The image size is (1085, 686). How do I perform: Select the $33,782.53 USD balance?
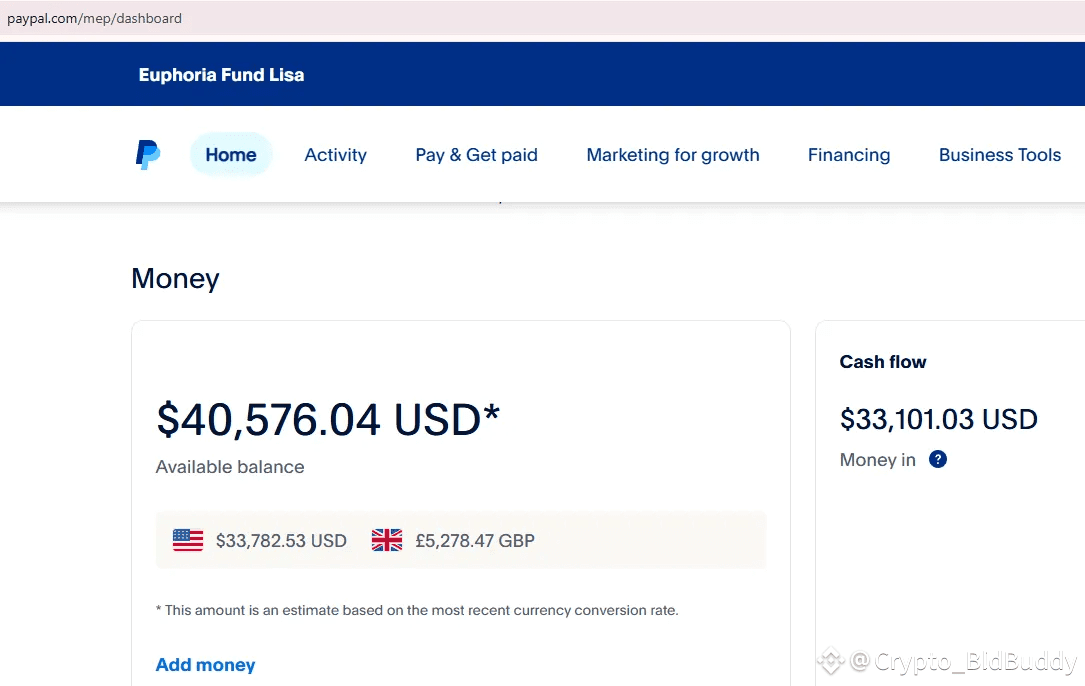pyautogui.click(x=281, y=541)
